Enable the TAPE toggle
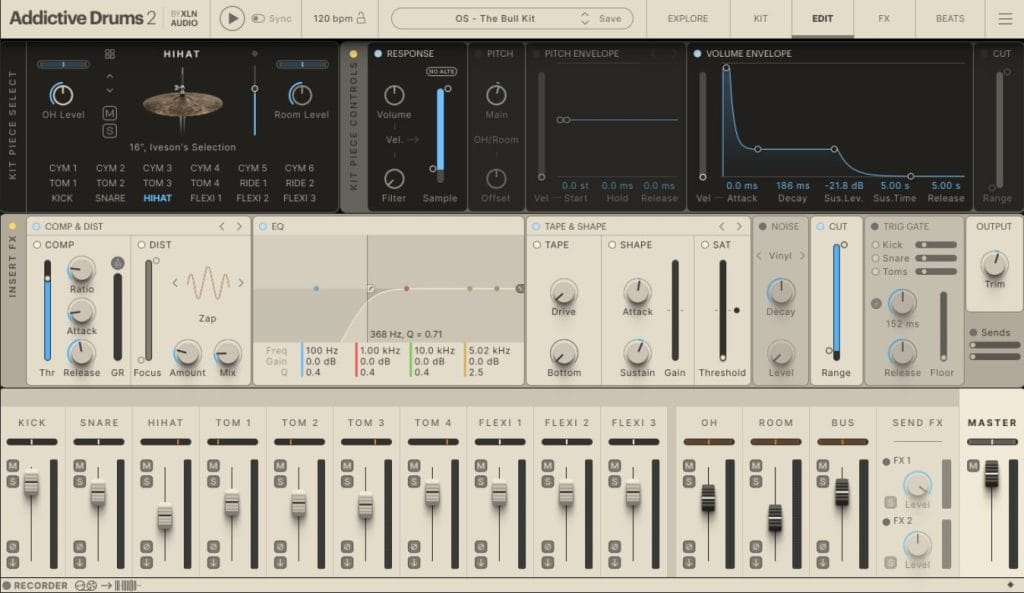This screenshot has width=1024, height=593. pyautogui.click(x=537, y=244)
